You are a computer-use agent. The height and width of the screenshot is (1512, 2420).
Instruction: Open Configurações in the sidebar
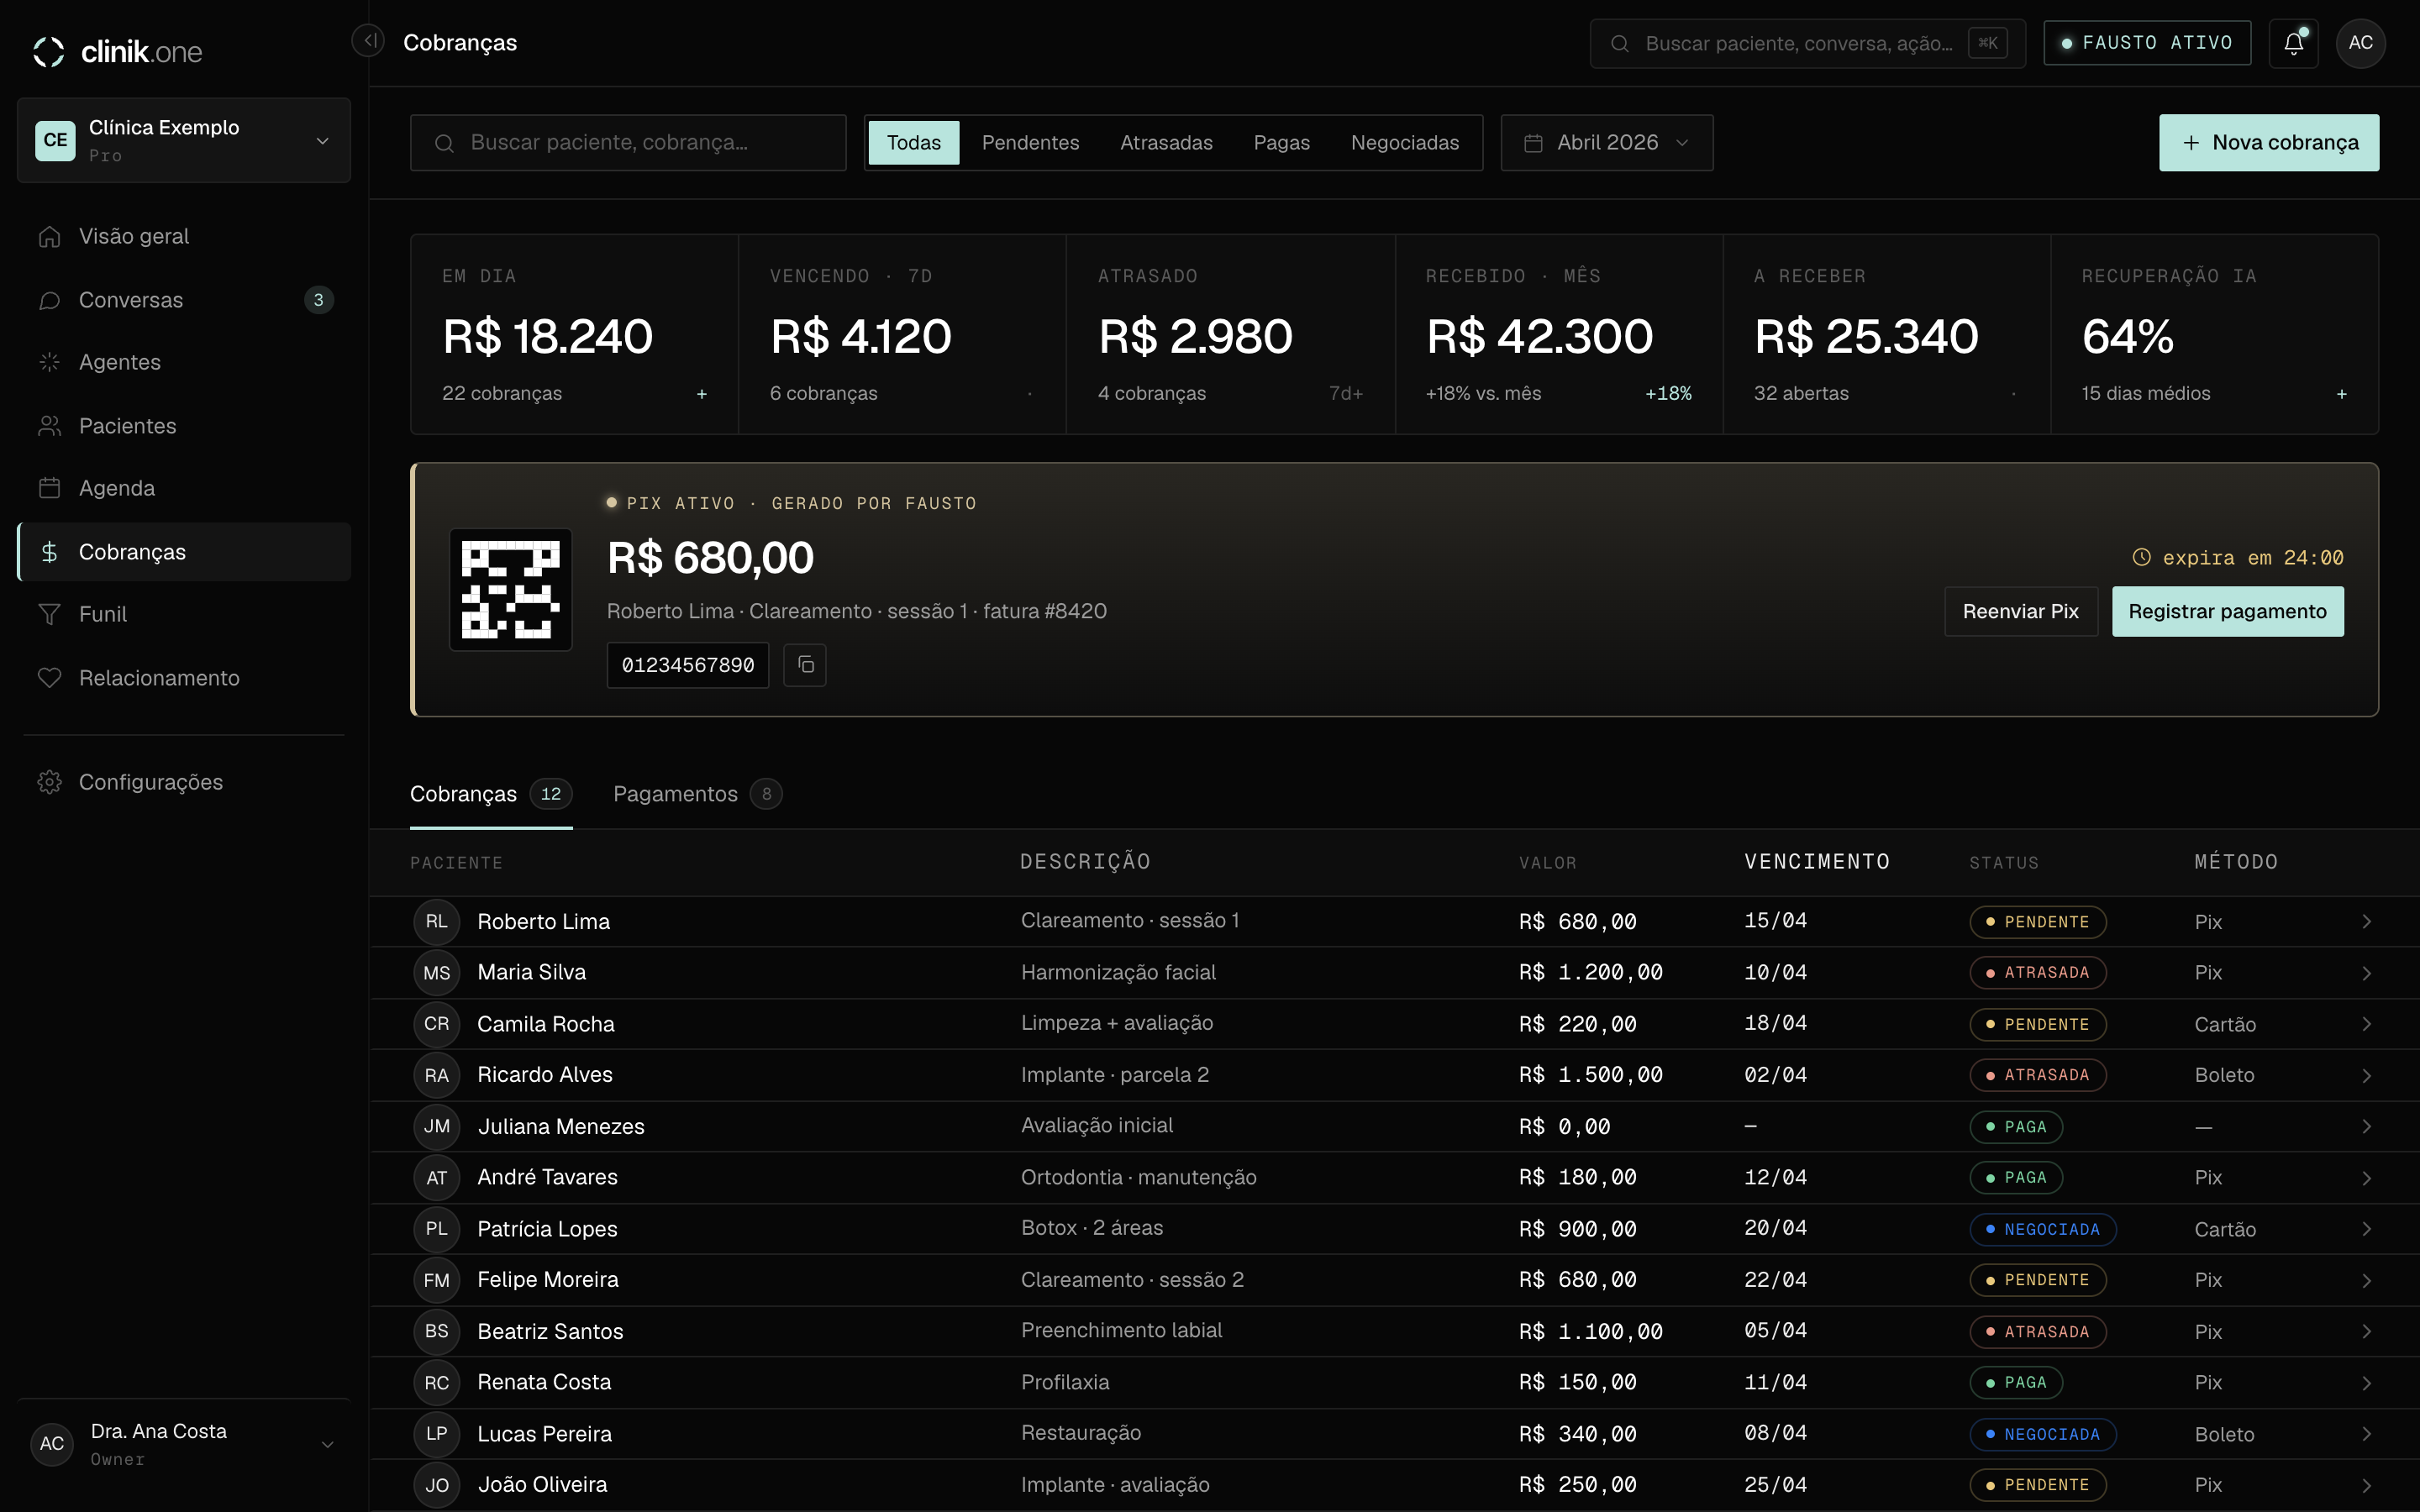pyautogui.click(x=184, y=782)
